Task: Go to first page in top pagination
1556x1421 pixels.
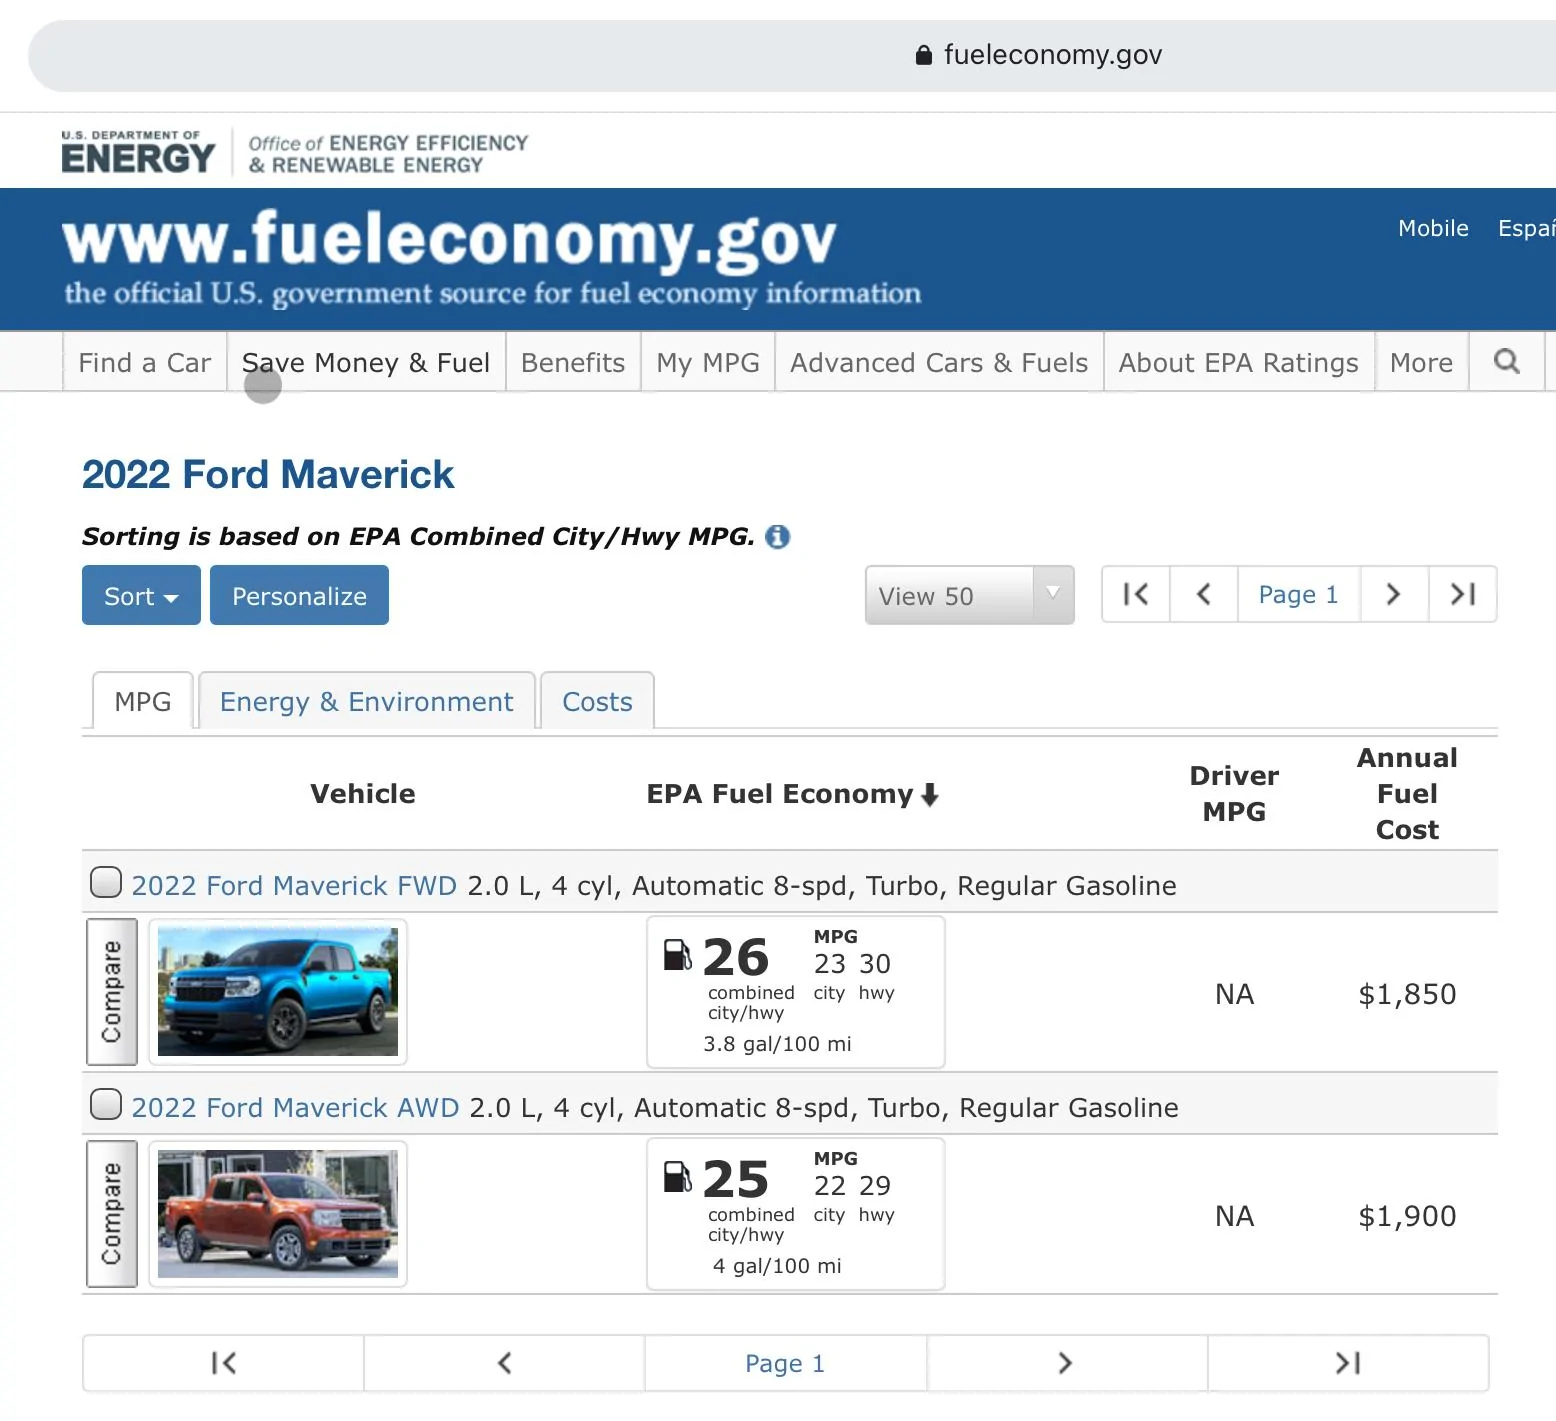Action: pyautogui.click(x=1136, y=595)
